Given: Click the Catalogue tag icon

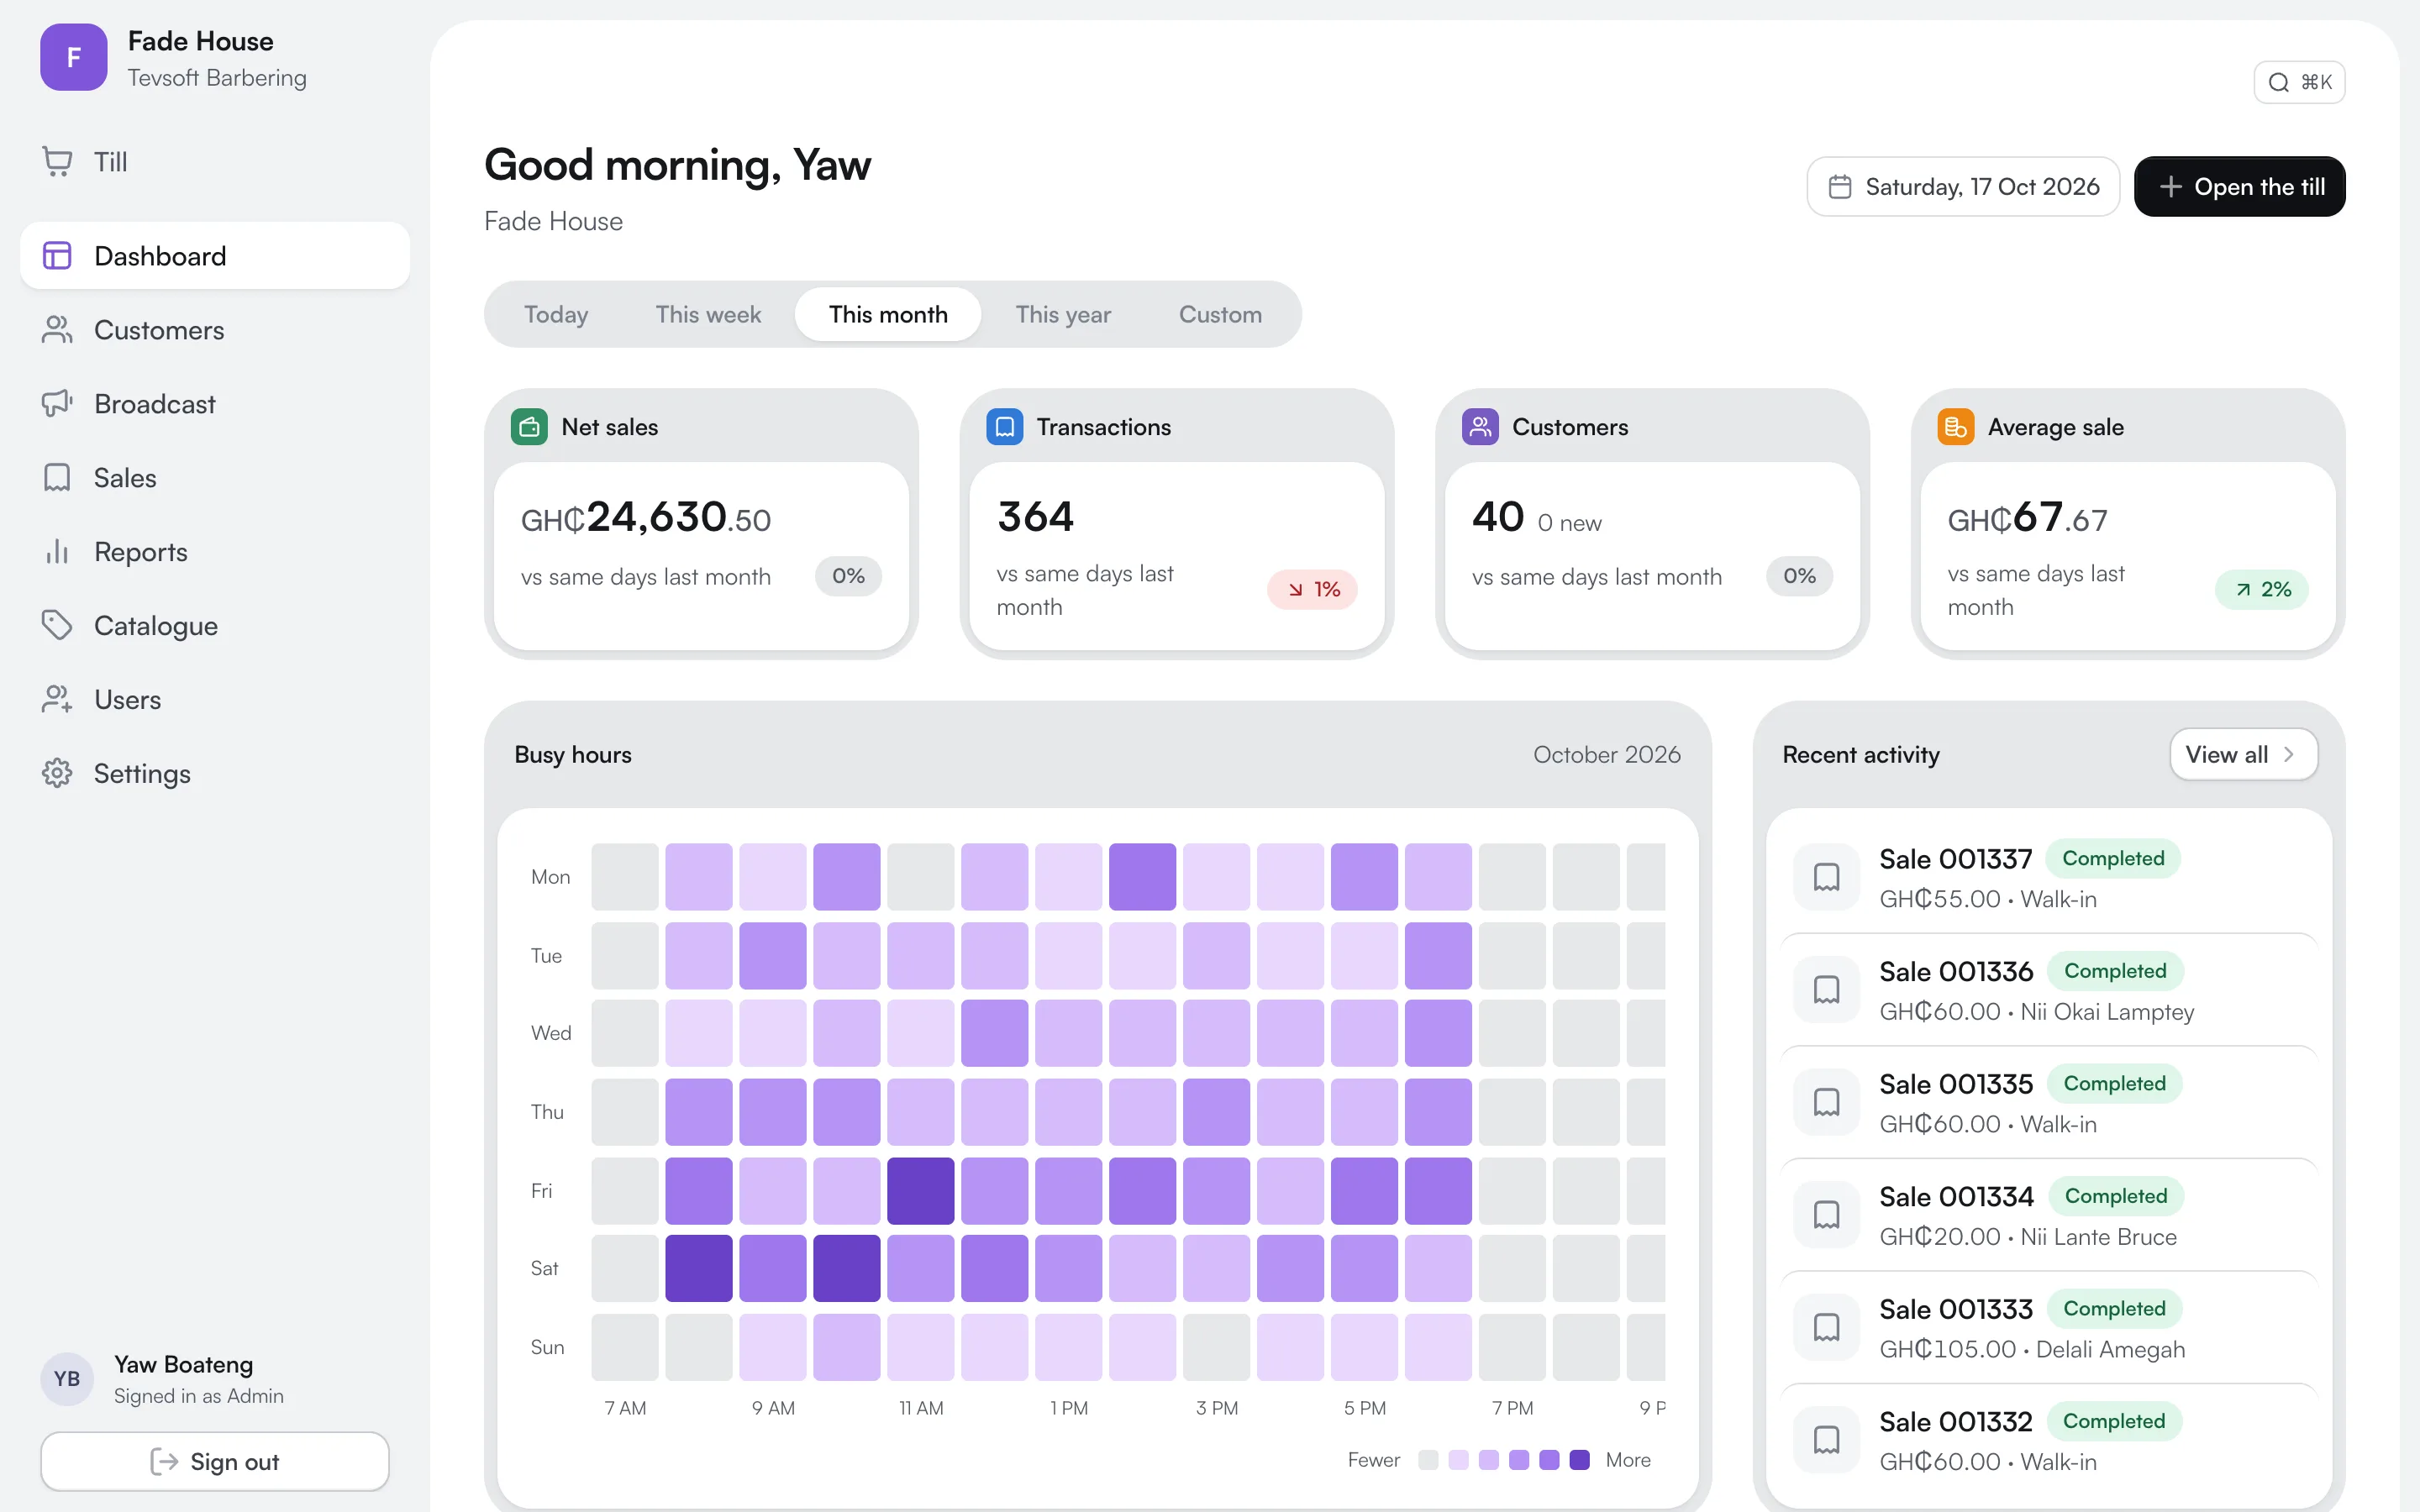Looking at the screenshot, I should tap(57, 626).
